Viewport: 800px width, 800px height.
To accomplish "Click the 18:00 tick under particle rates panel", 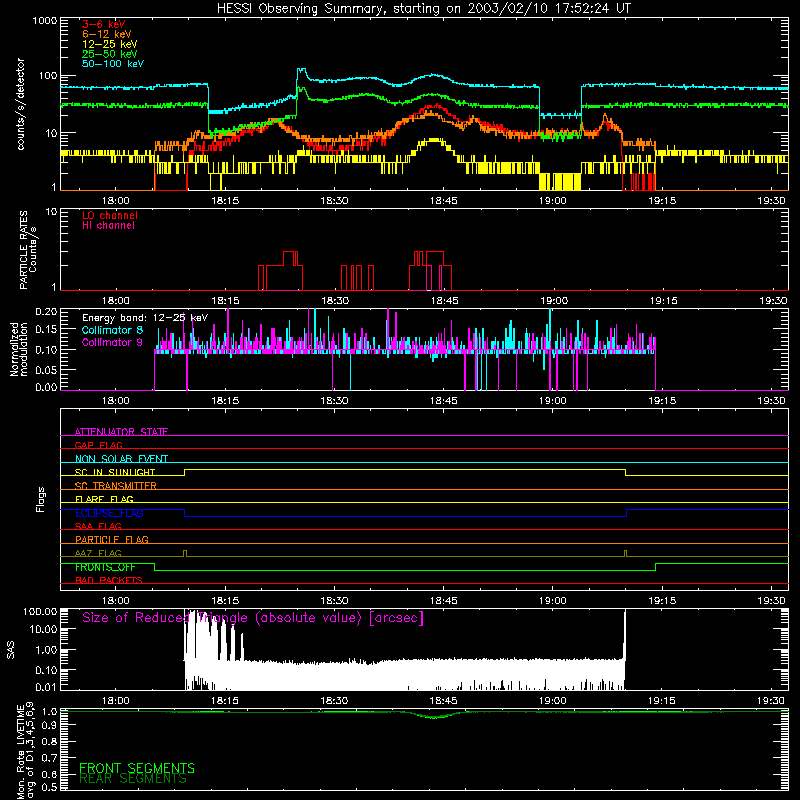I will pos(115,301).
